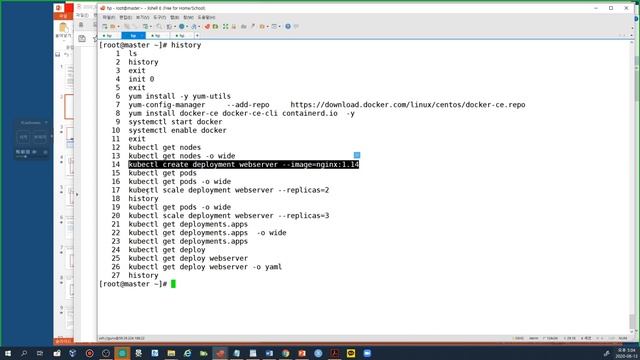Click the taskbar search magnifier

click(x=24, y=353)
